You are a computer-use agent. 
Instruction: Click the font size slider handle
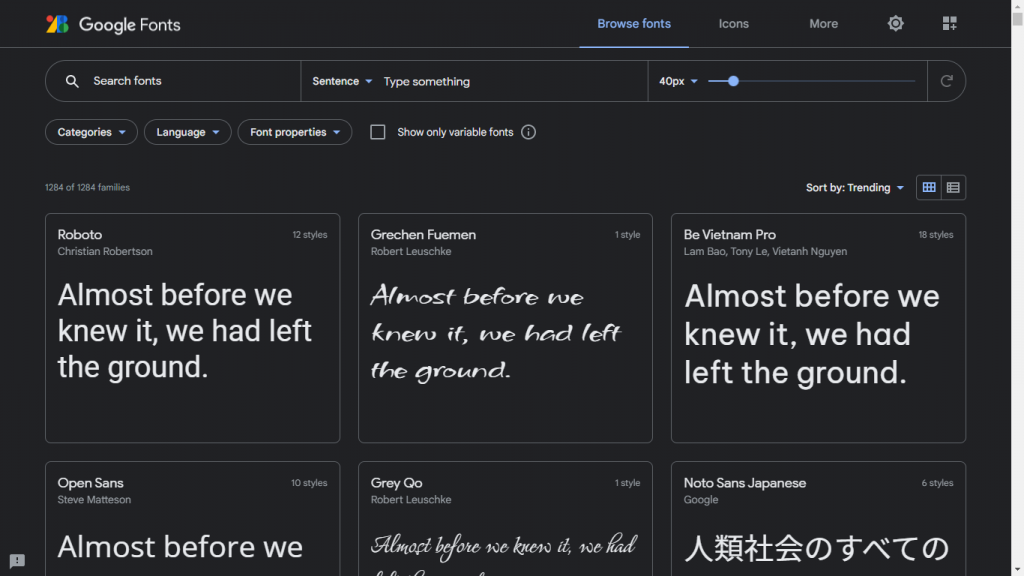733,81
